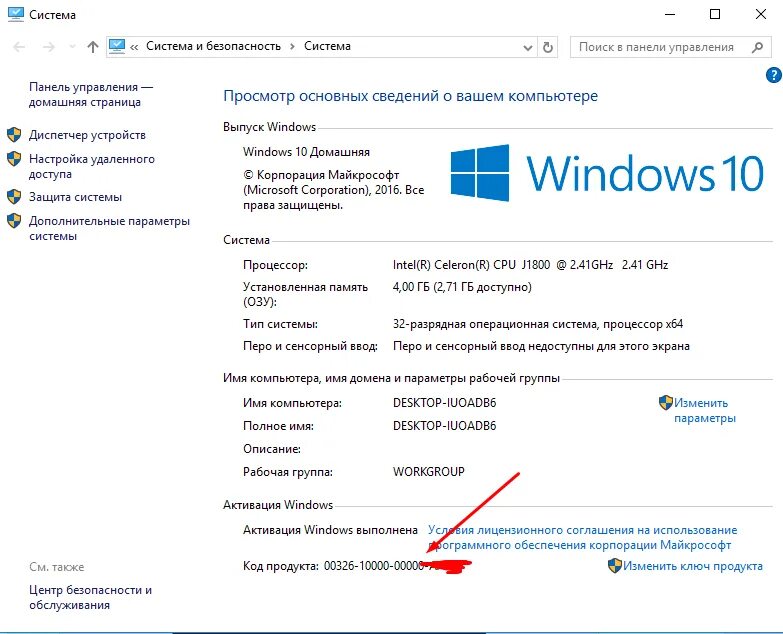Click Система и безопасность breadcrumb
This screenshot has height=634, width=783.
tap(213, 46)
